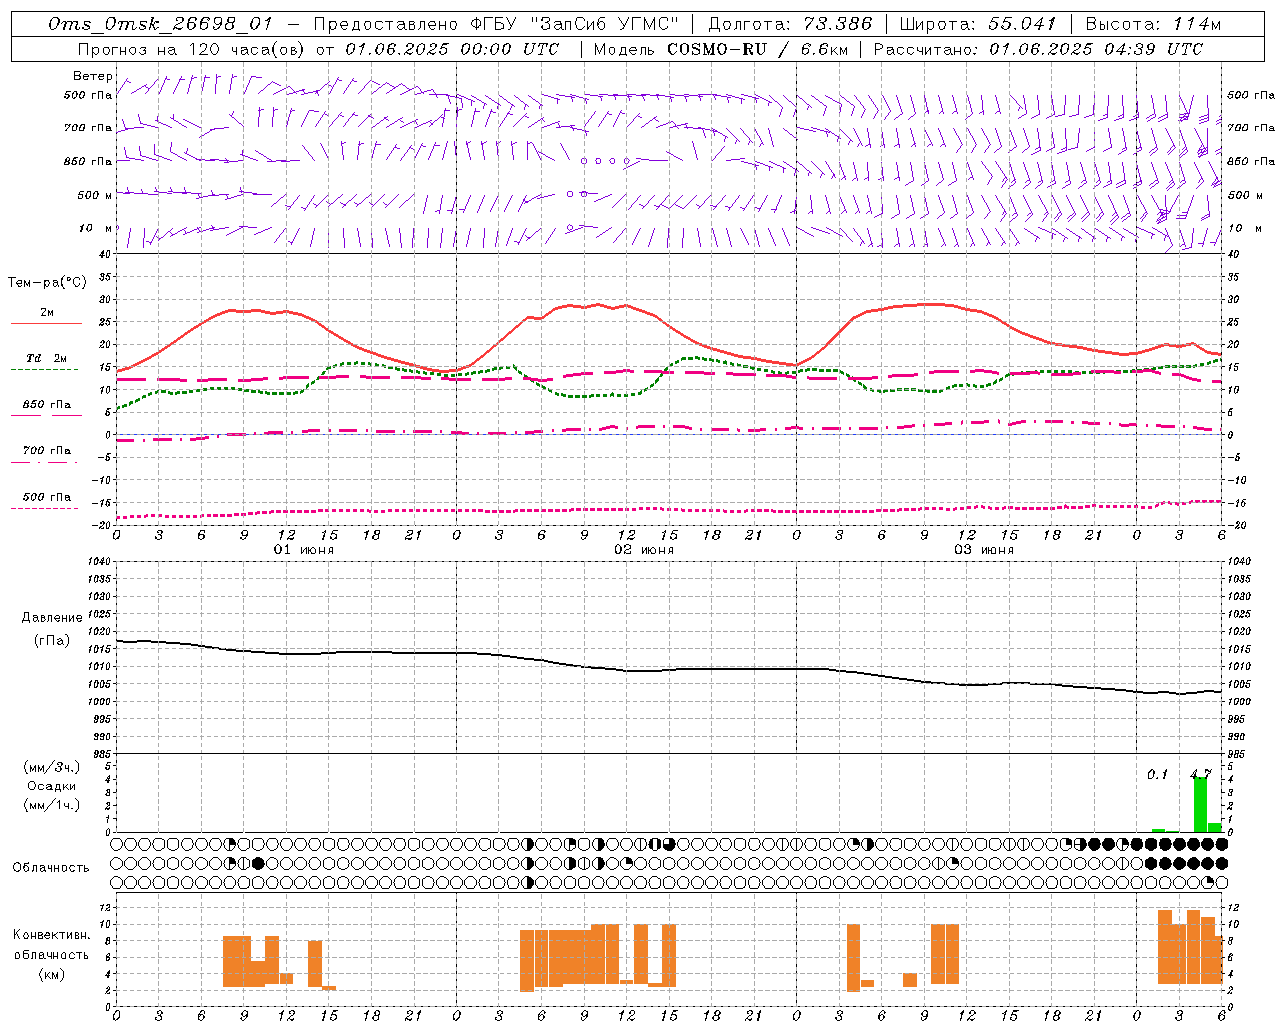1280x1024 pixels.
Task: Click the Конвективн. convective cloud label
Action: pos(52,935)
